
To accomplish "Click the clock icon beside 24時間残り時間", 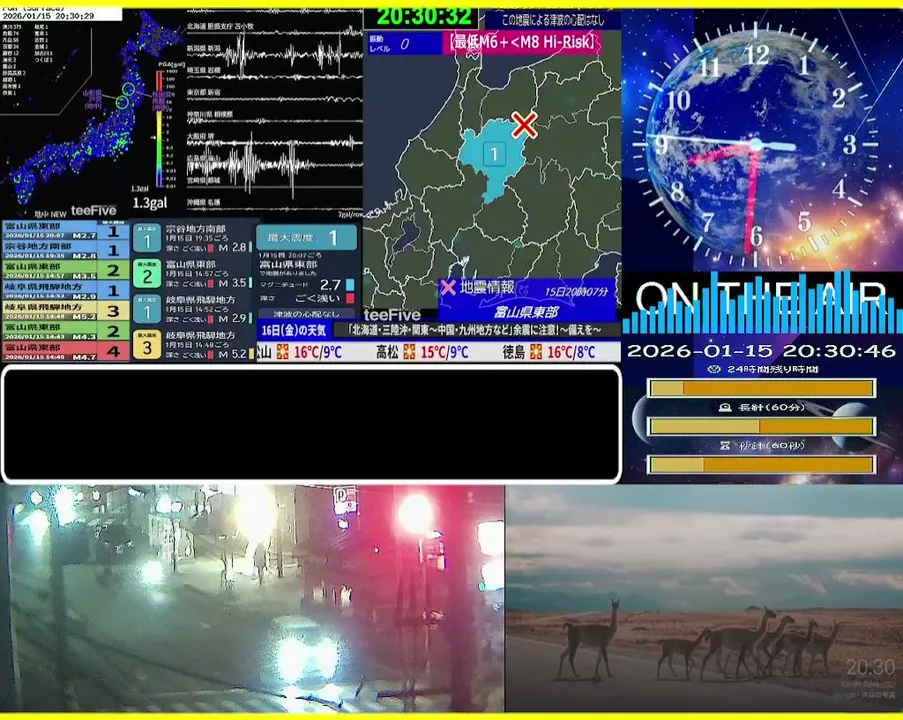I will (x=714, y=369).
